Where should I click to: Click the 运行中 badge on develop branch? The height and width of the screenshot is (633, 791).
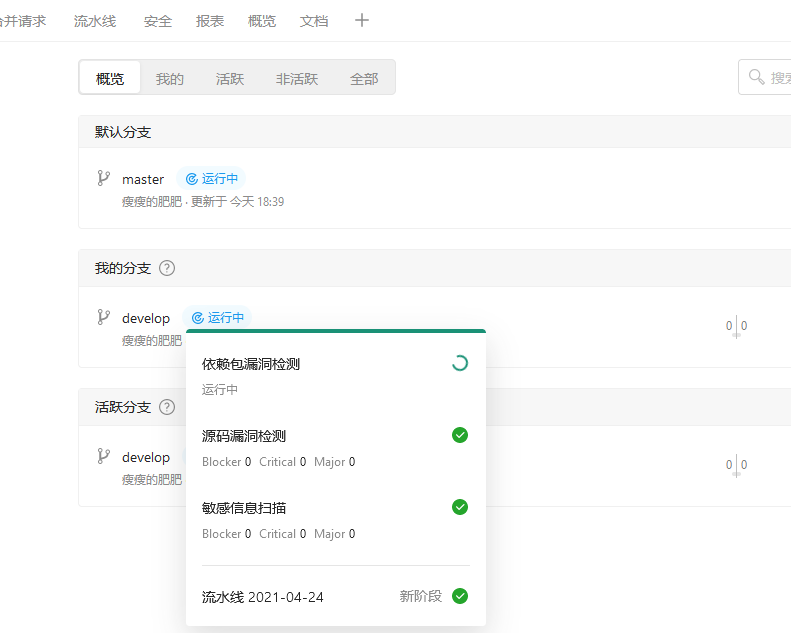218,318
